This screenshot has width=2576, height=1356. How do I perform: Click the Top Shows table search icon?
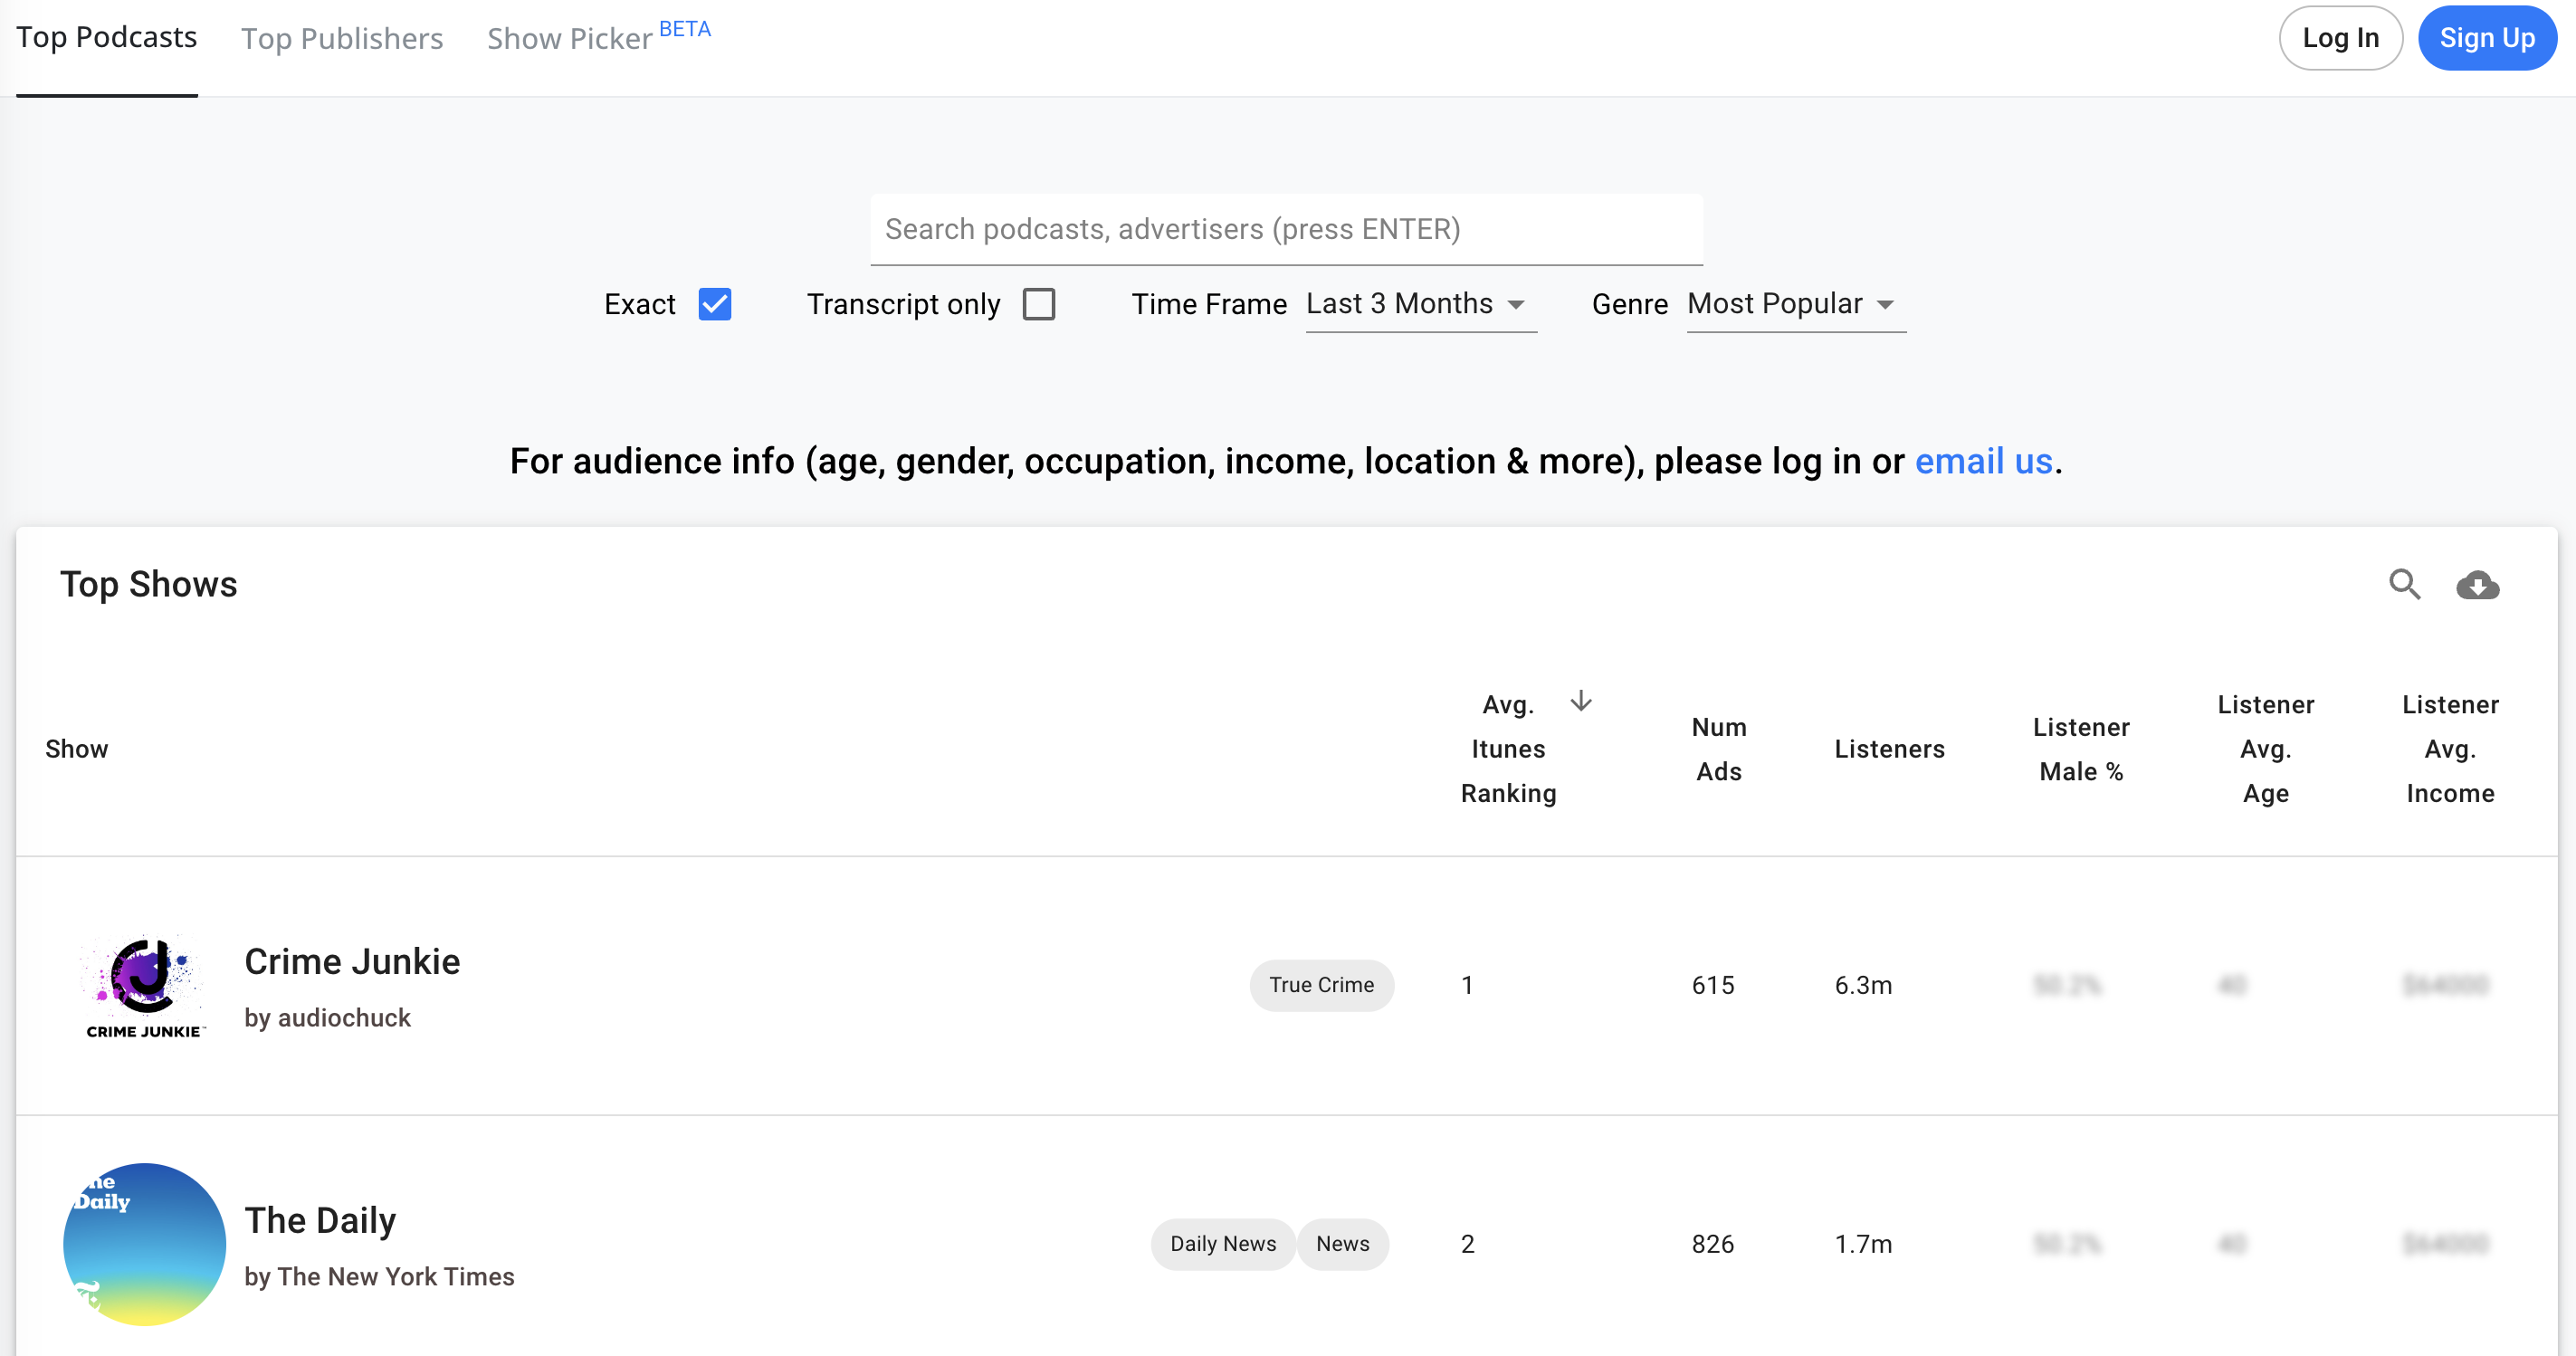click(2404, 584)
